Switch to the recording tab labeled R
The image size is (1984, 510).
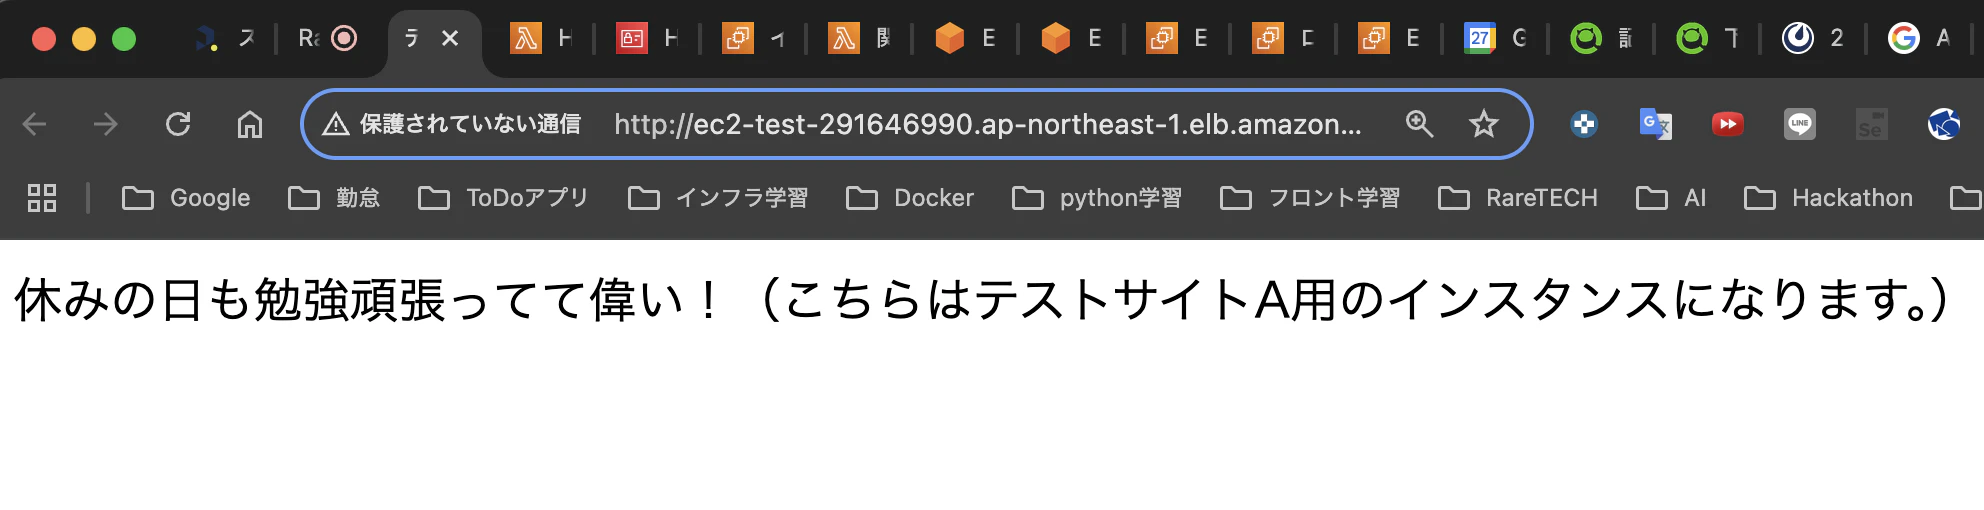point(327,38)
